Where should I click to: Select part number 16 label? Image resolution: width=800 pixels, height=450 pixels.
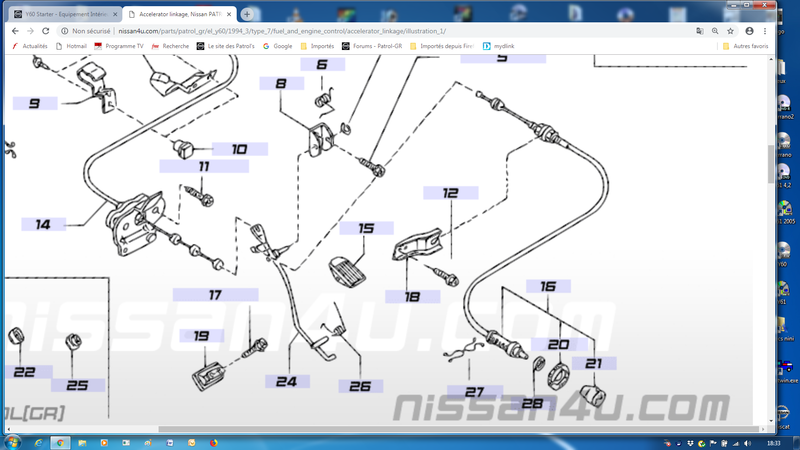(548, 286)
